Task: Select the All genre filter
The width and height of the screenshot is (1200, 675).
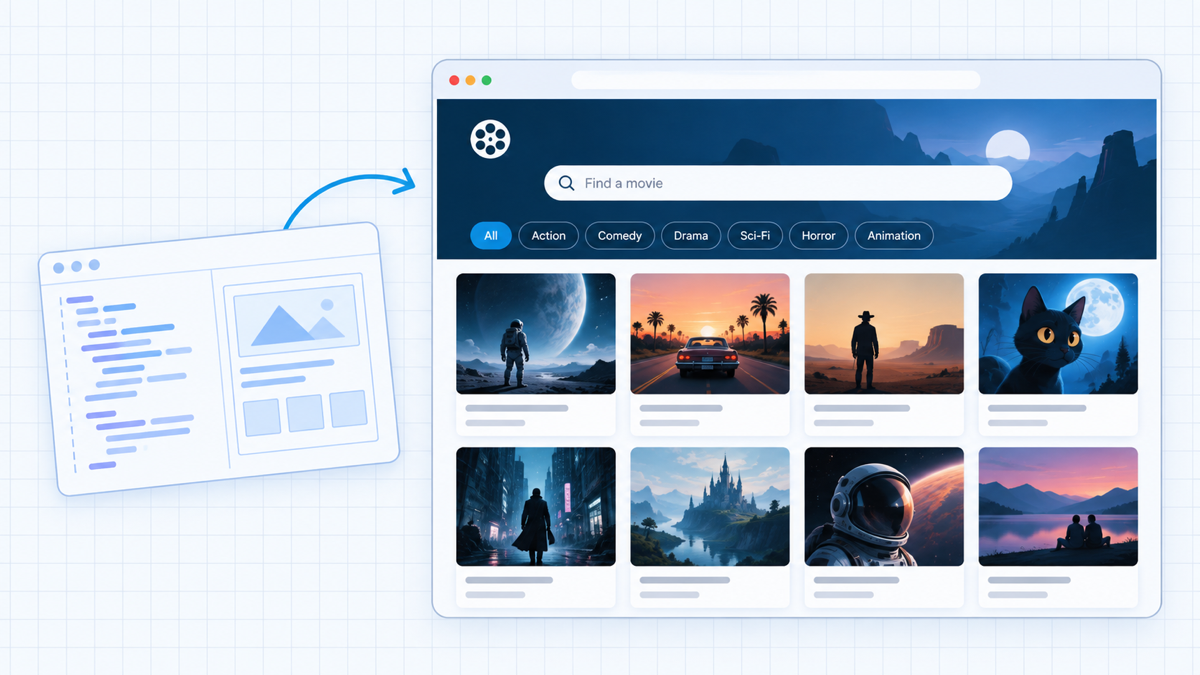Action: tap(491, 236)
